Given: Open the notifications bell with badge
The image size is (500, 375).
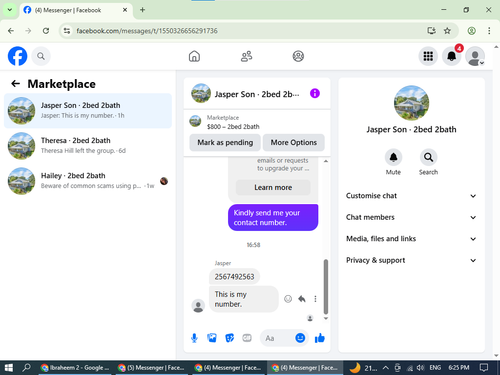Looking at the screenshot, I should [452, 56].
